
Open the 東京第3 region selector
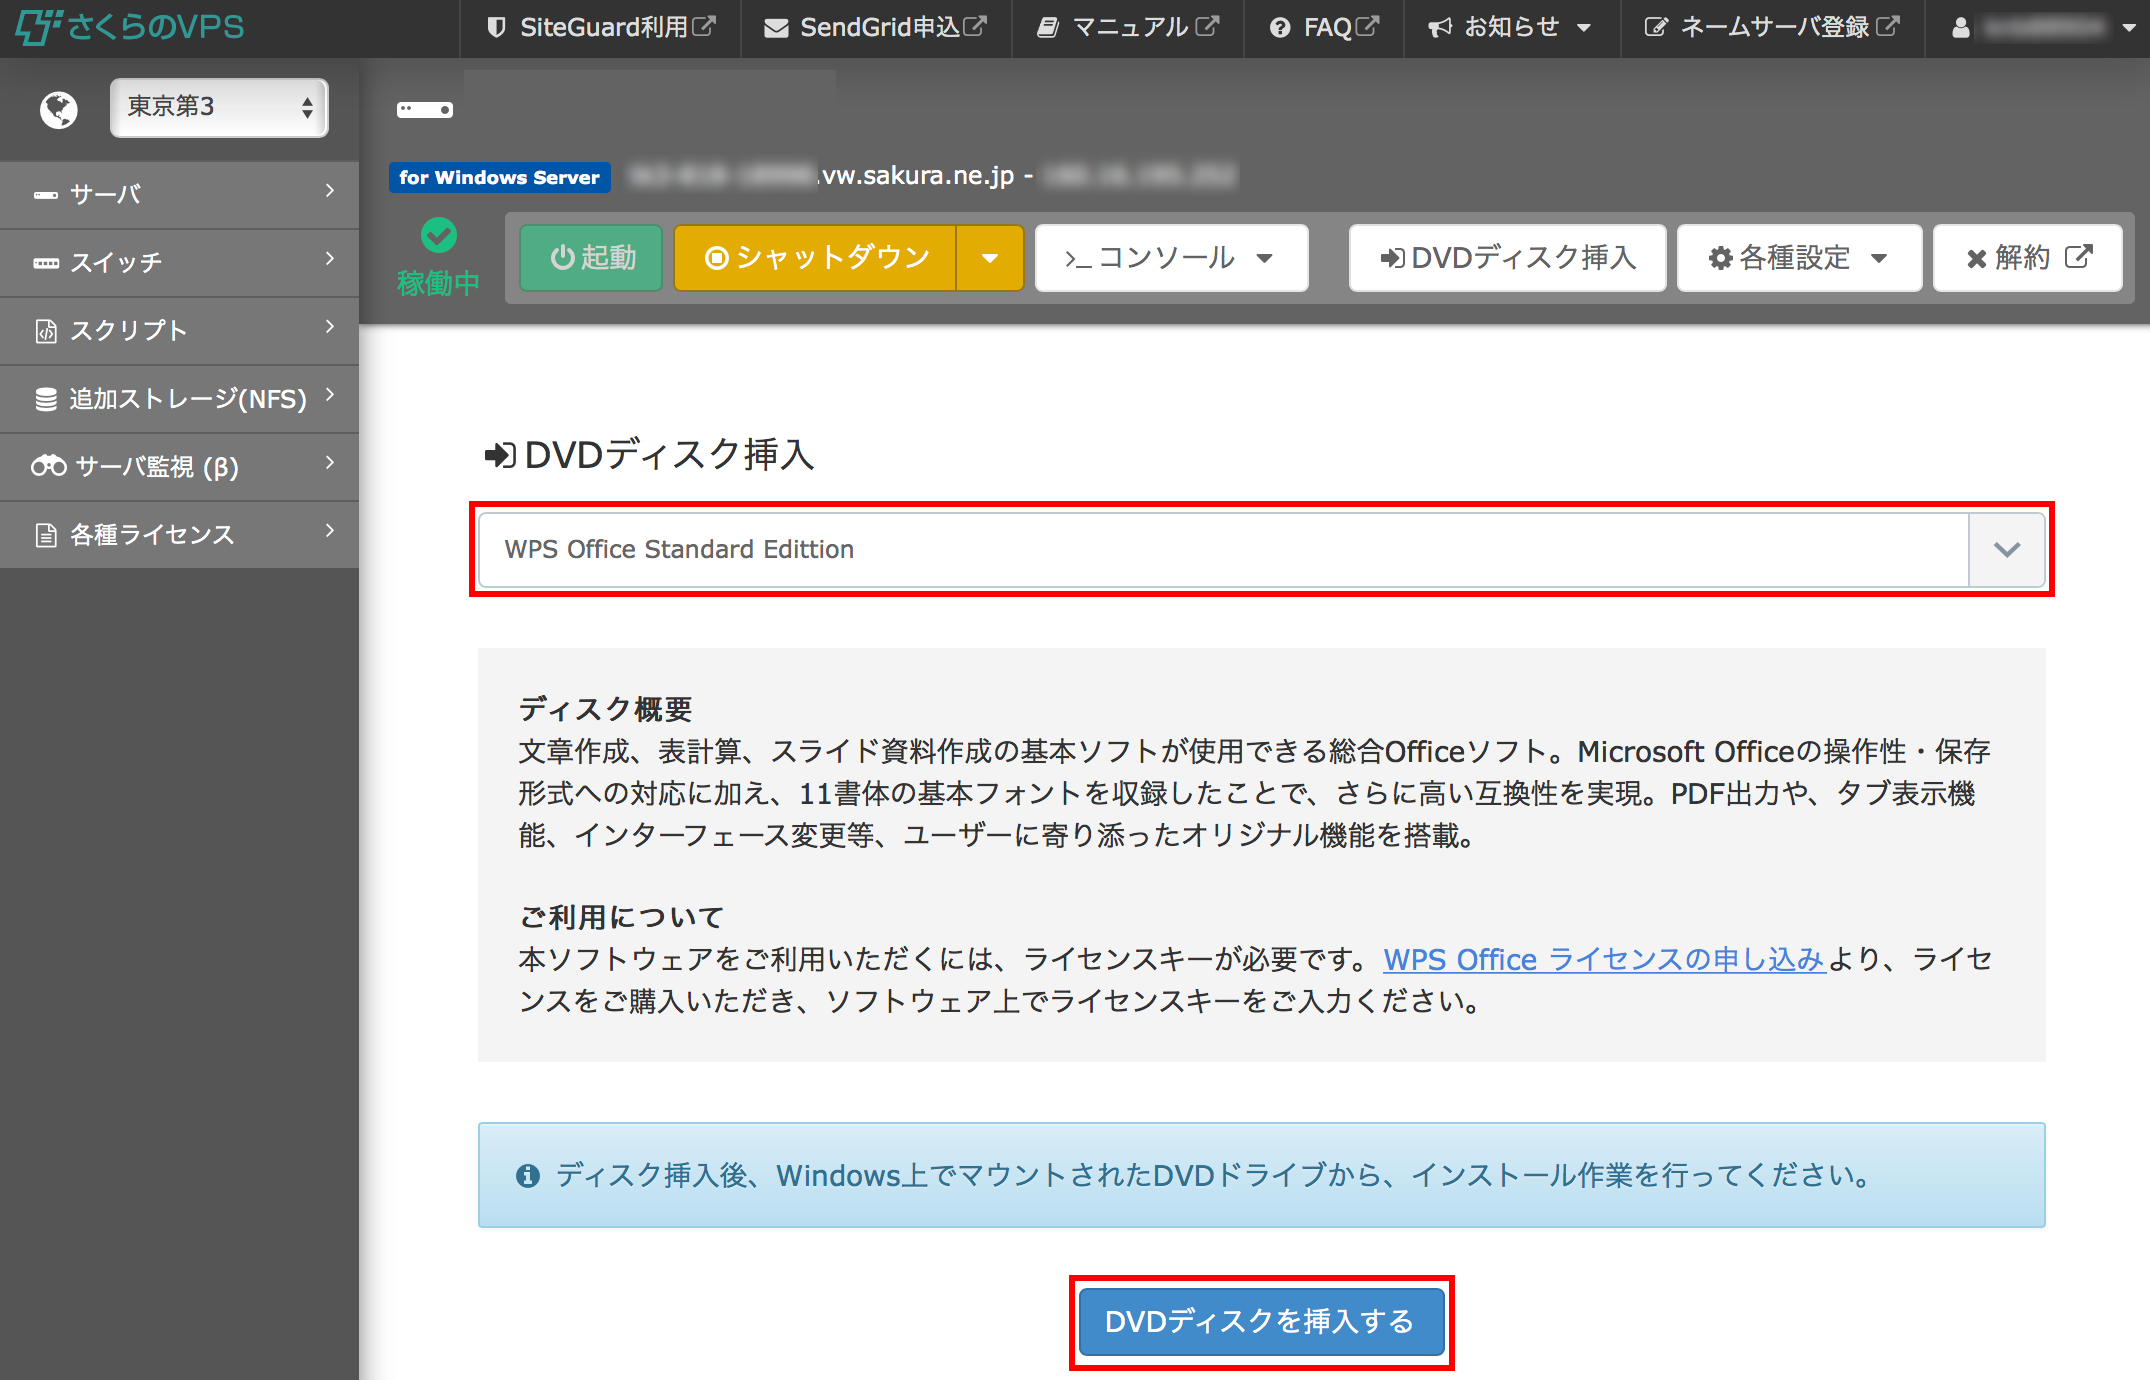click(219, 107)
